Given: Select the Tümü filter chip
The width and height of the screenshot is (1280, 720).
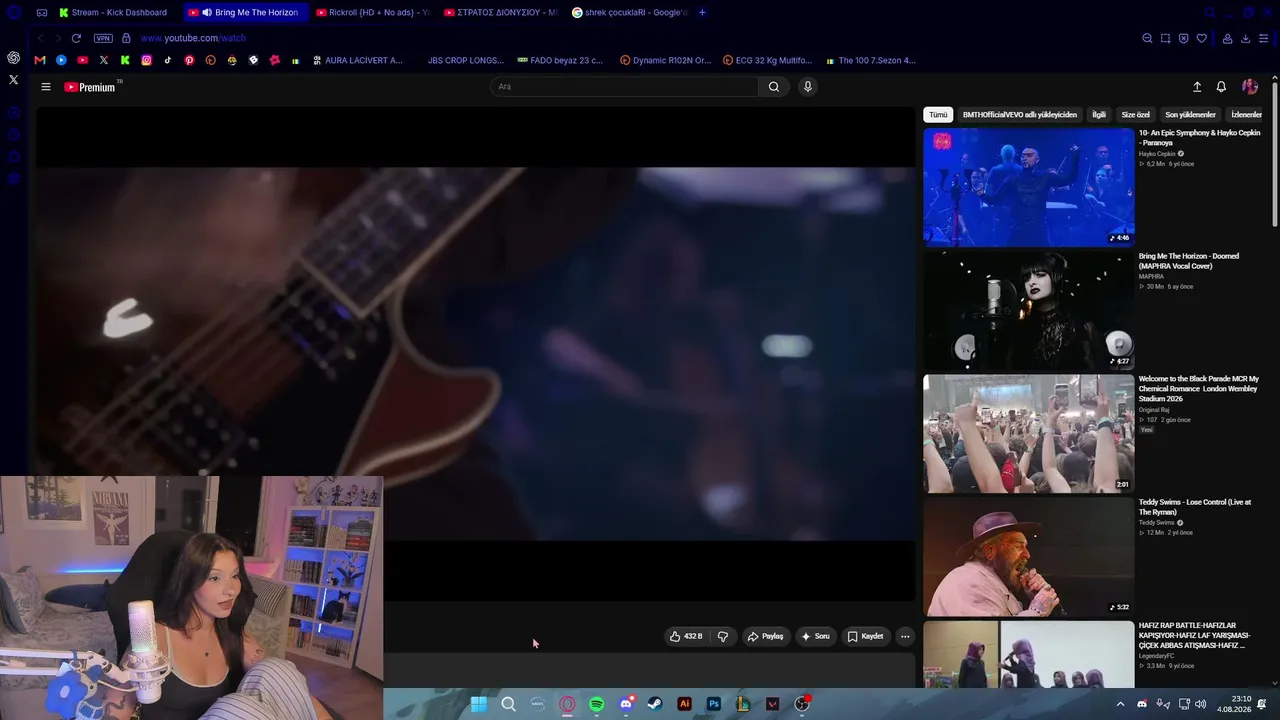Looking at the screenshot, I should coord(937,115).
